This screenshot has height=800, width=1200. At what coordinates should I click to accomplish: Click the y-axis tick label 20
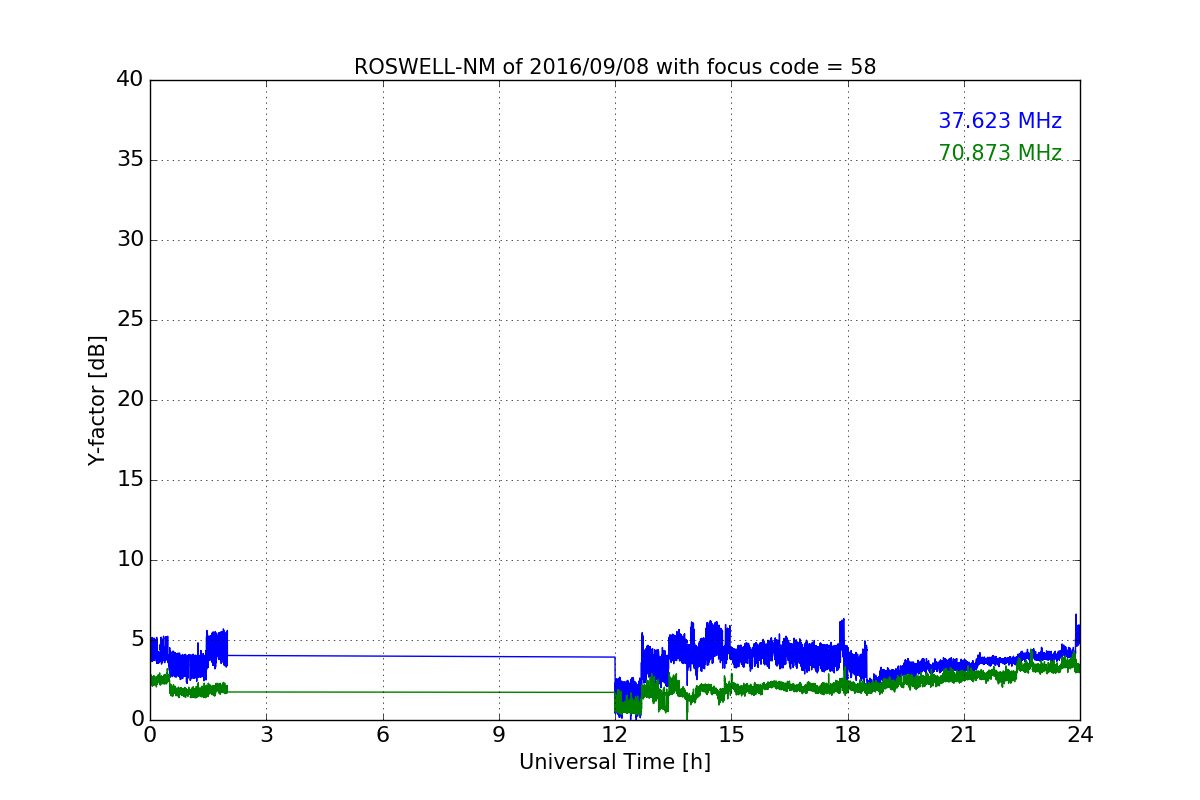click(x=130, y=400)
